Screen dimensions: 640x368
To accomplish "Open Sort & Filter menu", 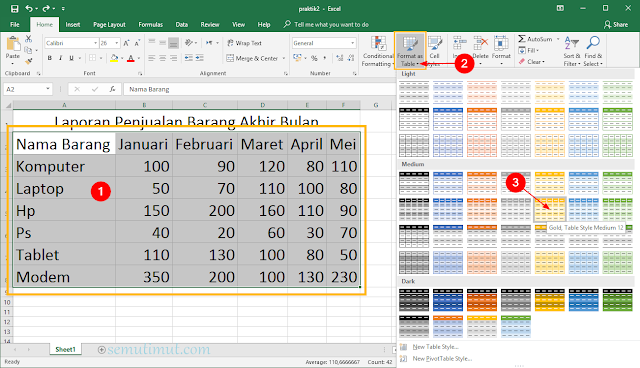I will [x=571, y=51].
